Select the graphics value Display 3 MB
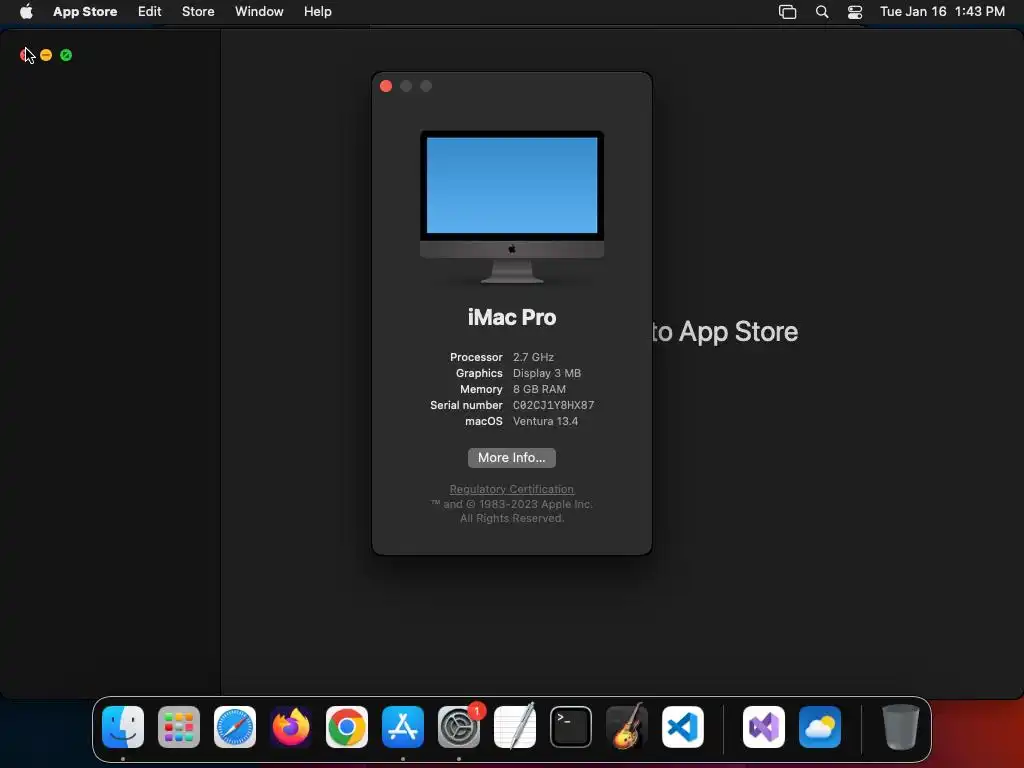The height and width of the screenshot is (768, 1024). click(x=547, y=373)
